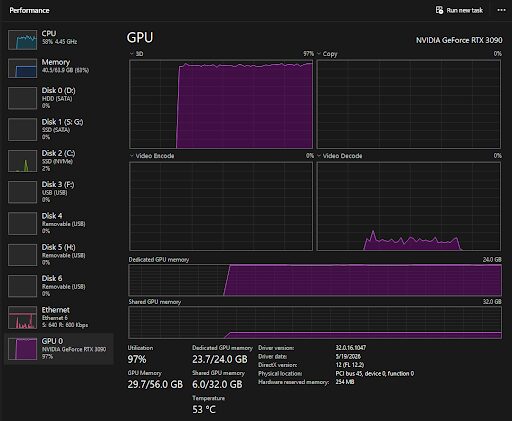The image size is (512, 421).
Task: Select Disk 2 (C:) NVMe entry
Action: (59, 161)
